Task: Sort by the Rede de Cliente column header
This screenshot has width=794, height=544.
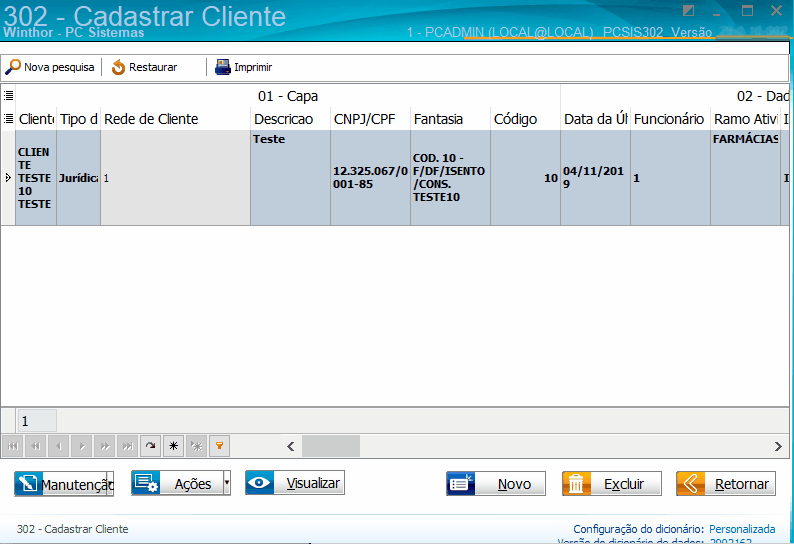Action: pyautogui.click(x=175, y=119)
